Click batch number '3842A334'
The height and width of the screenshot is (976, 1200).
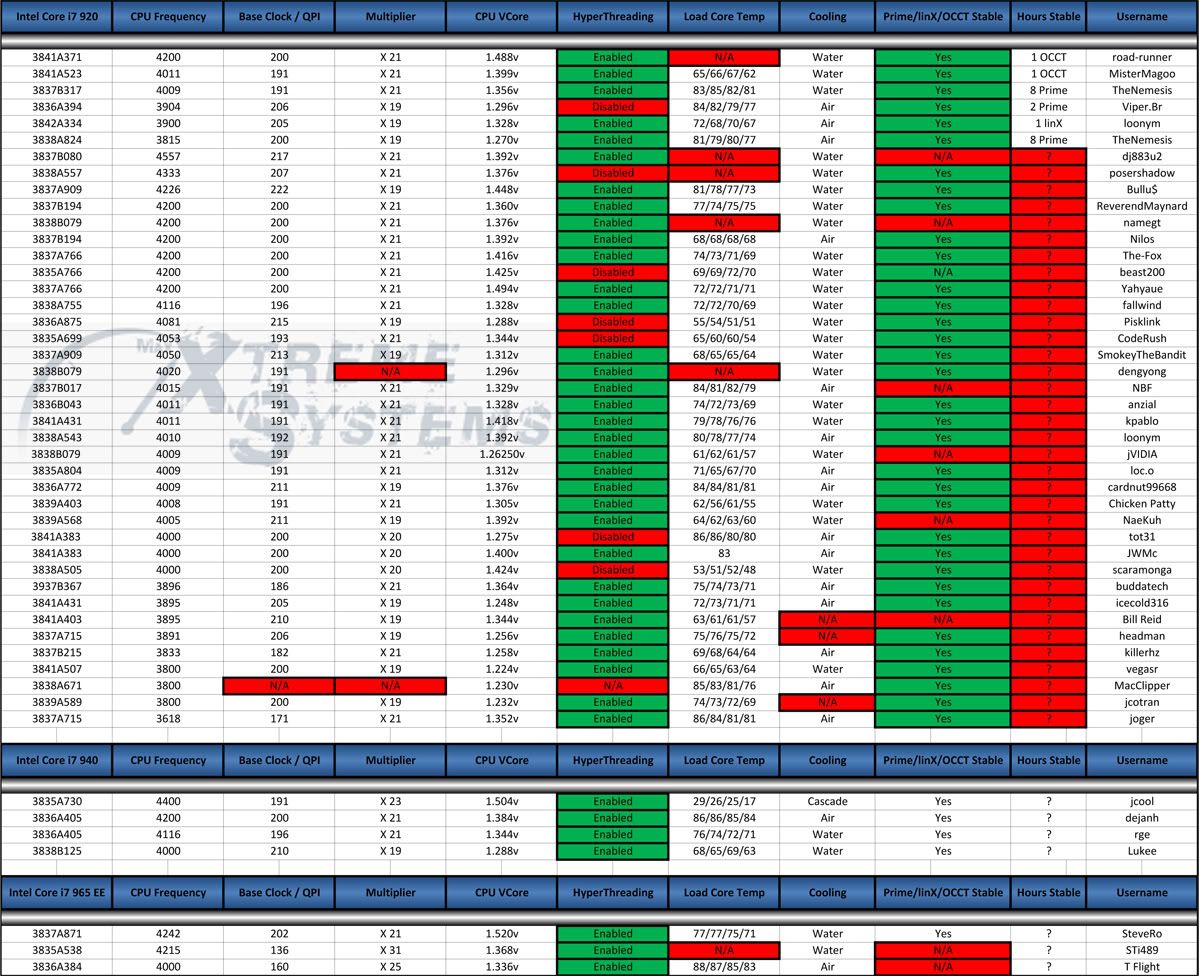click(56, 123)
